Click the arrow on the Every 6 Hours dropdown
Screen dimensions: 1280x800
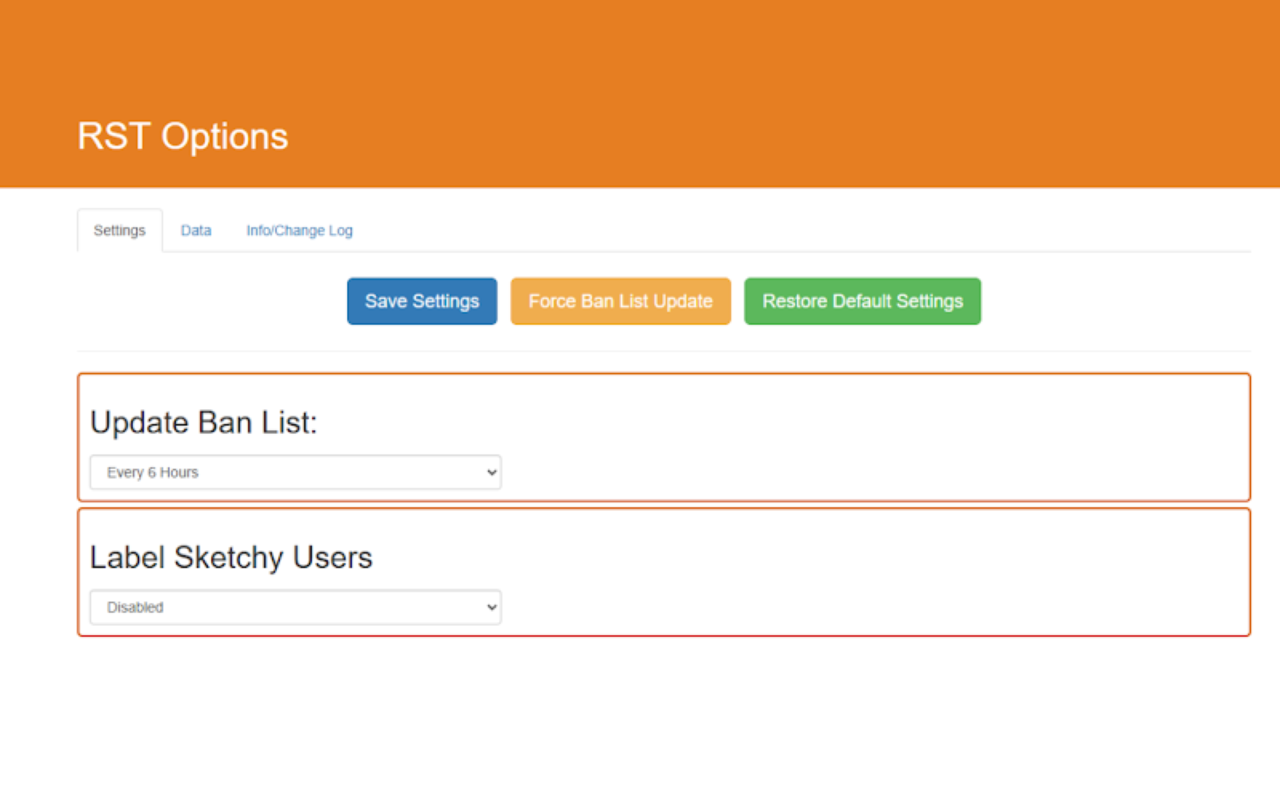[490, 472]
